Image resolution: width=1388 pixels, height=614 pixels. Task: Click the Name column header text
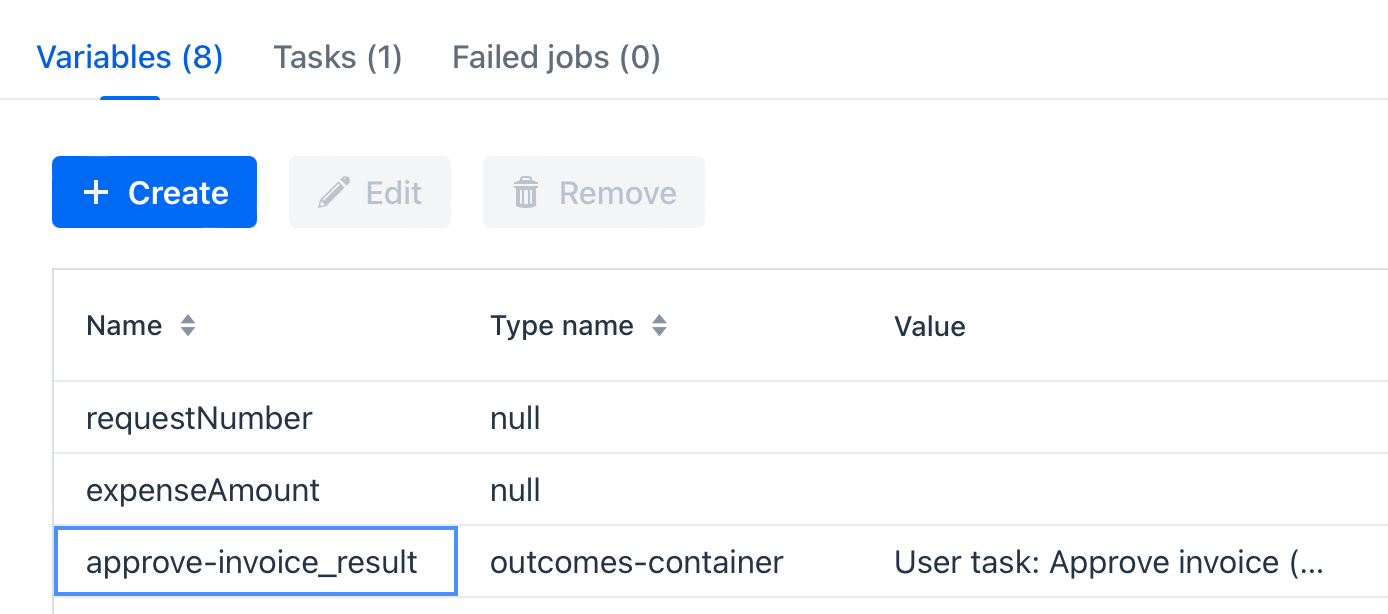(124, 326)
